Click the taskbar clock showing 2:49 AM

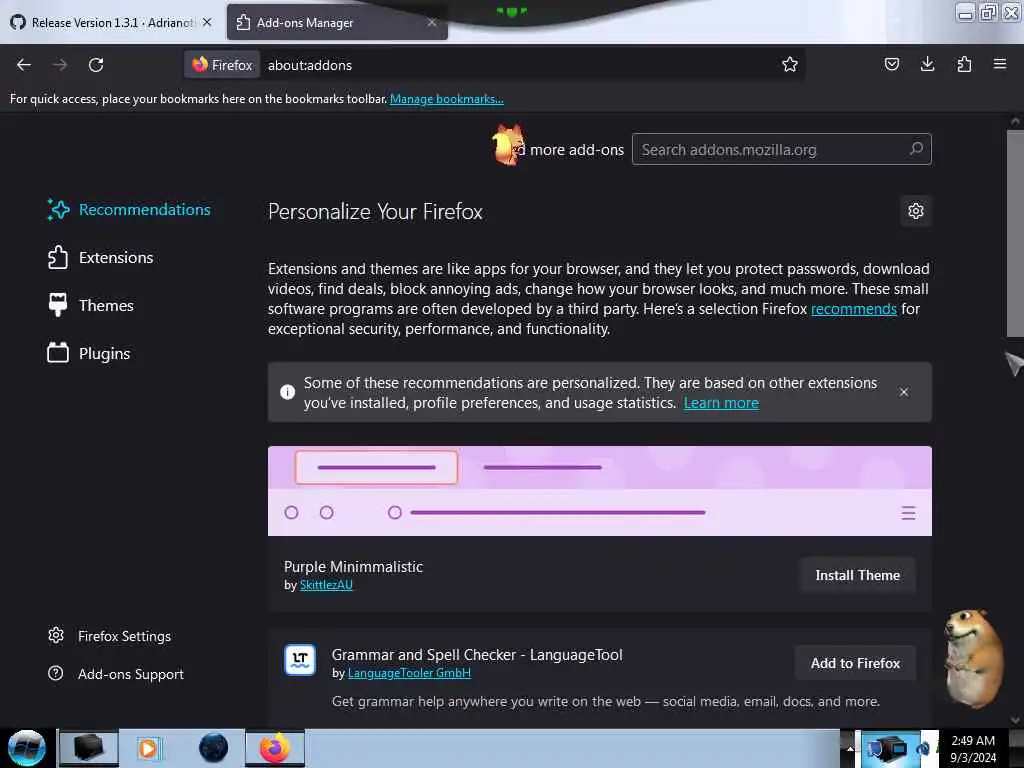point(973,749)
